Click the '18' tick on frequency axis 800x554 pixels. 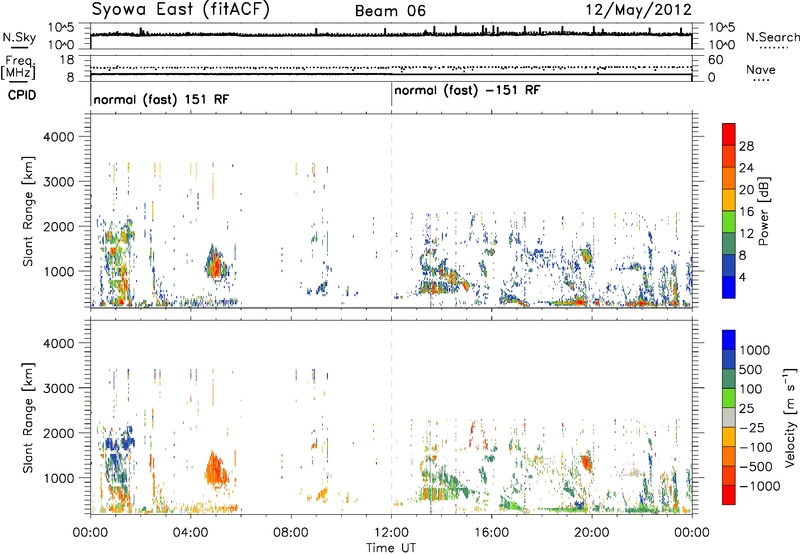(x=67, y=60)
